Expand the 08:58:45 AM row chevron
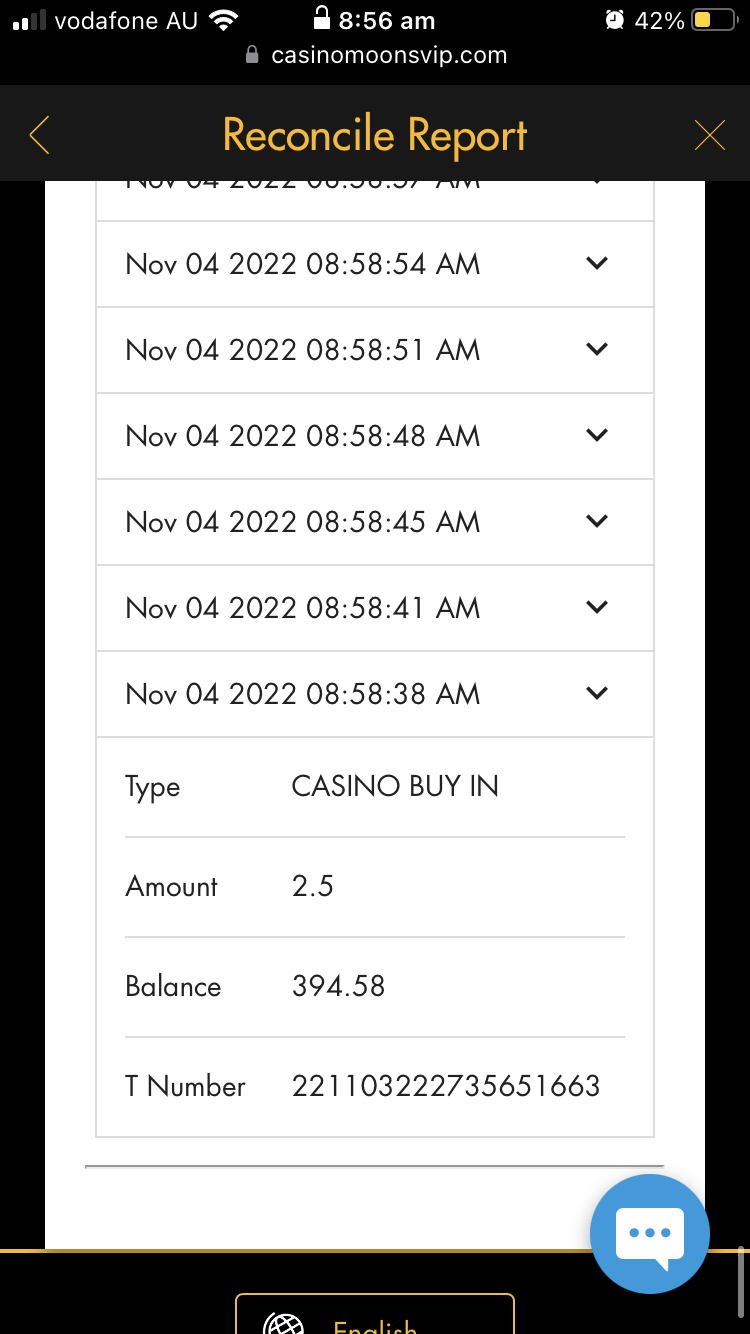The image size is (750, 1334). coord(597,522)
